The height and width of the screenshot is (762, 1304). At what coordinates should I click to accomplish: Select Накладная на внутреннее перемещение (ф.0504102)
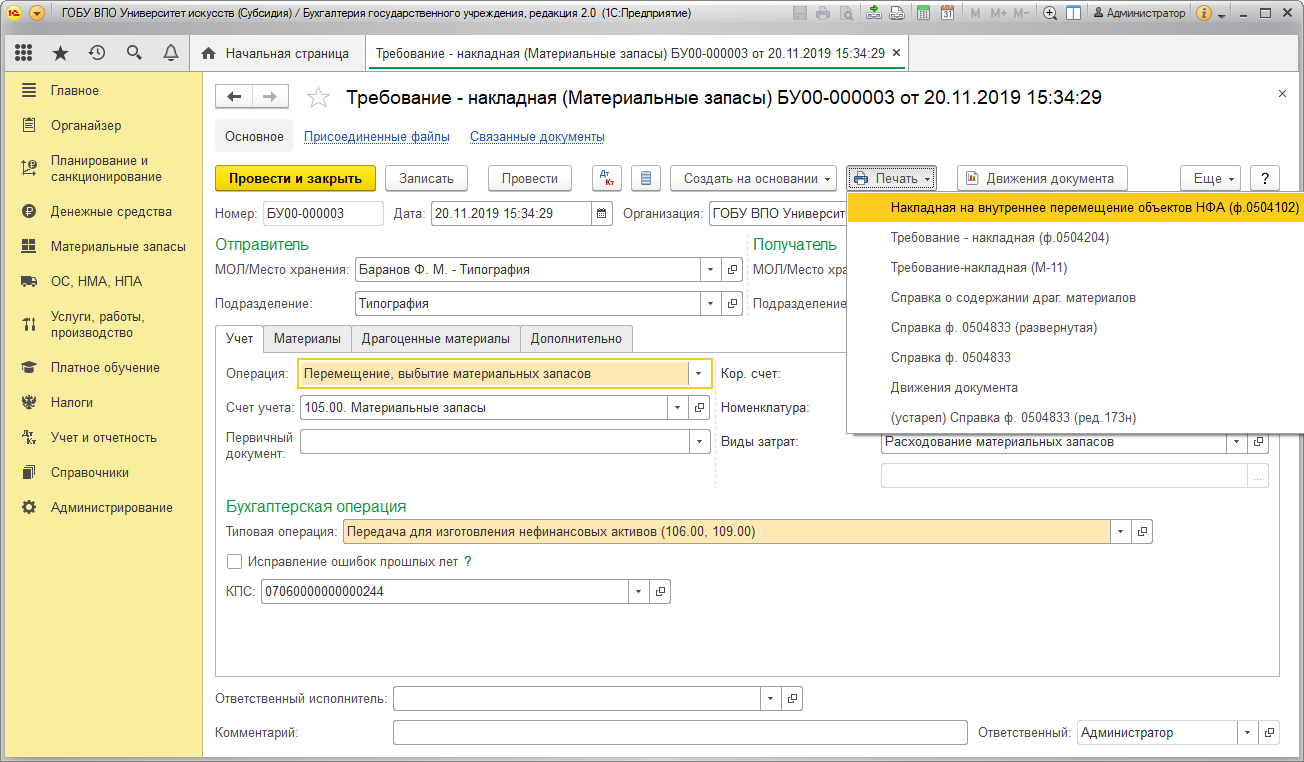1076,207
